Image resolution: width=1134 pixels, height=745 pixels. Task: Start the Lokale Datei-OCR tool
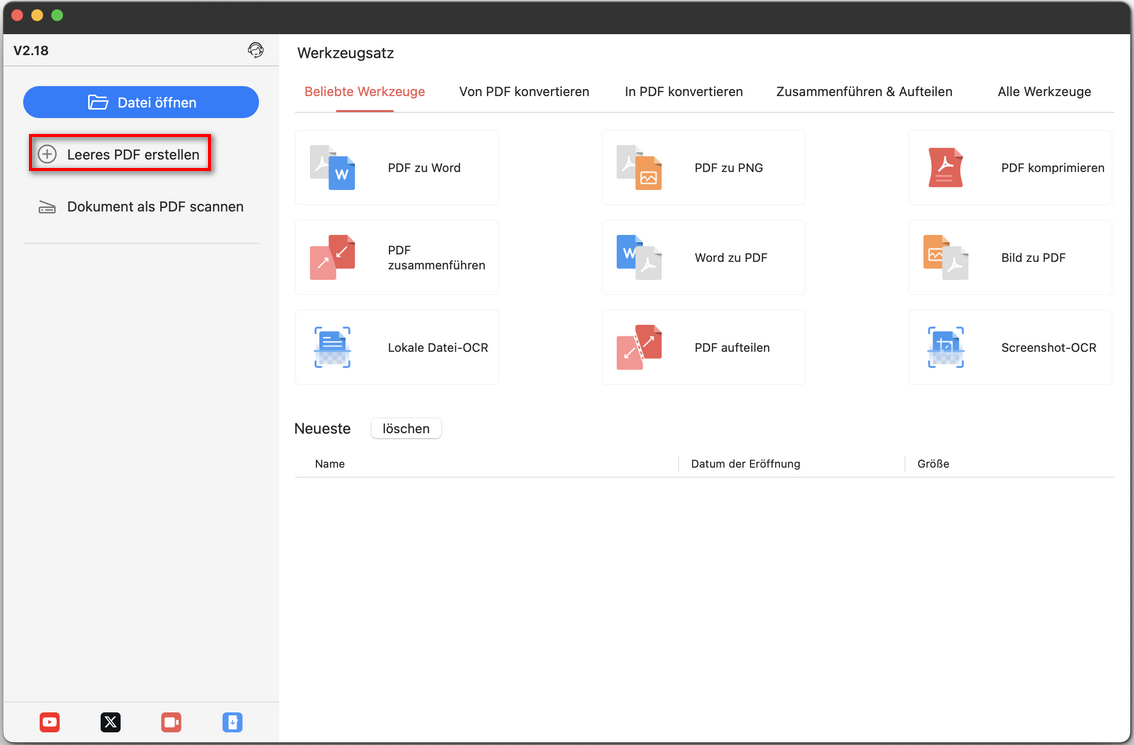[x=396, y=348]
